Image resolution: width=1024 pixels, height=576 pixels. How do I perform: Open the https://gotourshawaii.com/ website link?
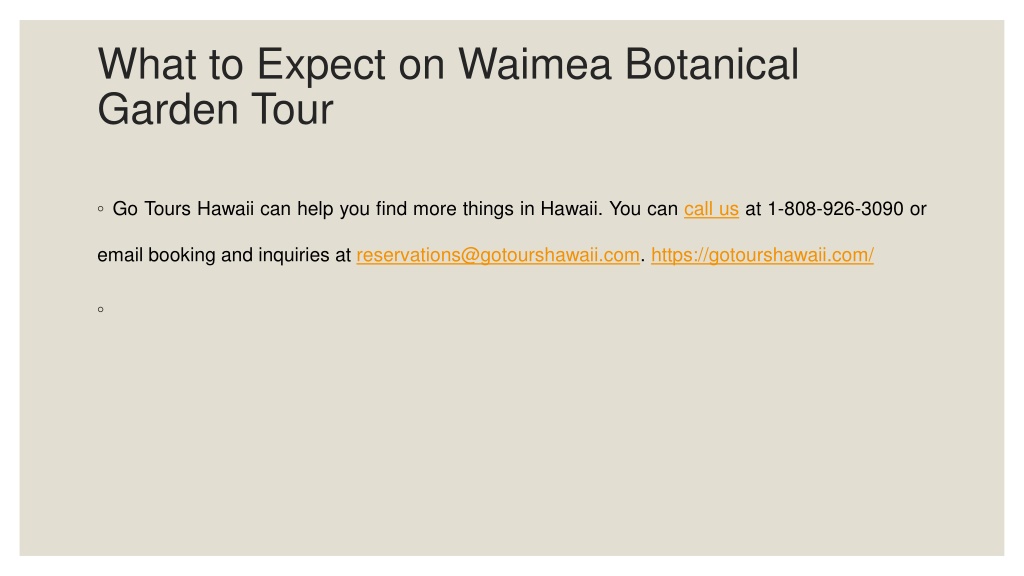coord(762,255)
